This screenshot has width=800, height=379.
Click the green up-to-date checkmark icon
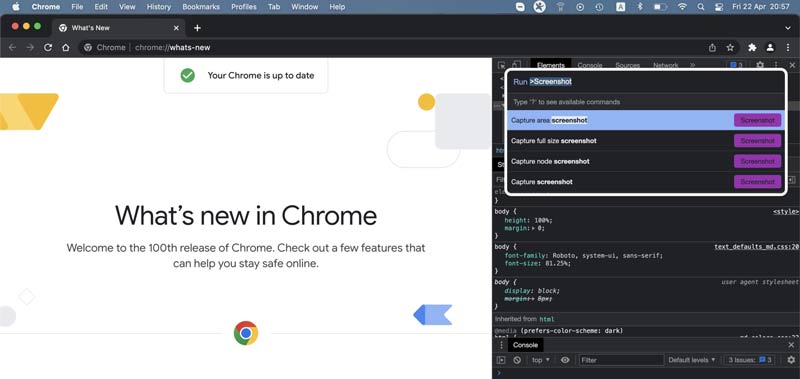pos(188,75)
